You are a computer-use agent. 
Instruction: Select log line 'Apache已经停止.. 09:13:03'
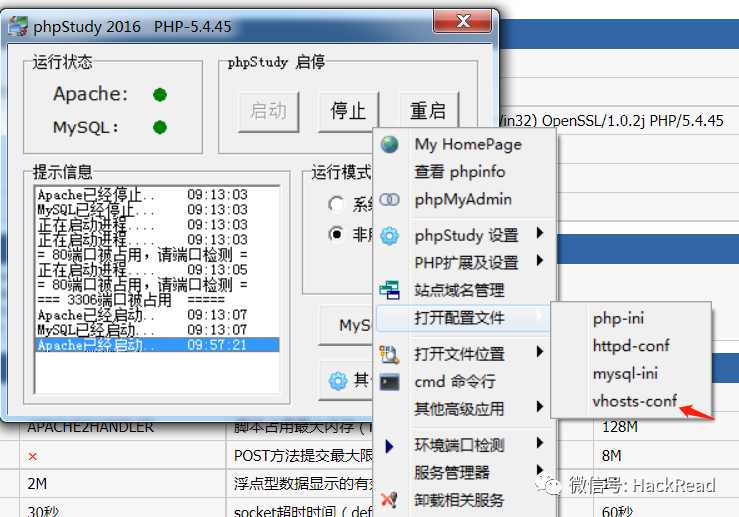[x=157, y=195]
